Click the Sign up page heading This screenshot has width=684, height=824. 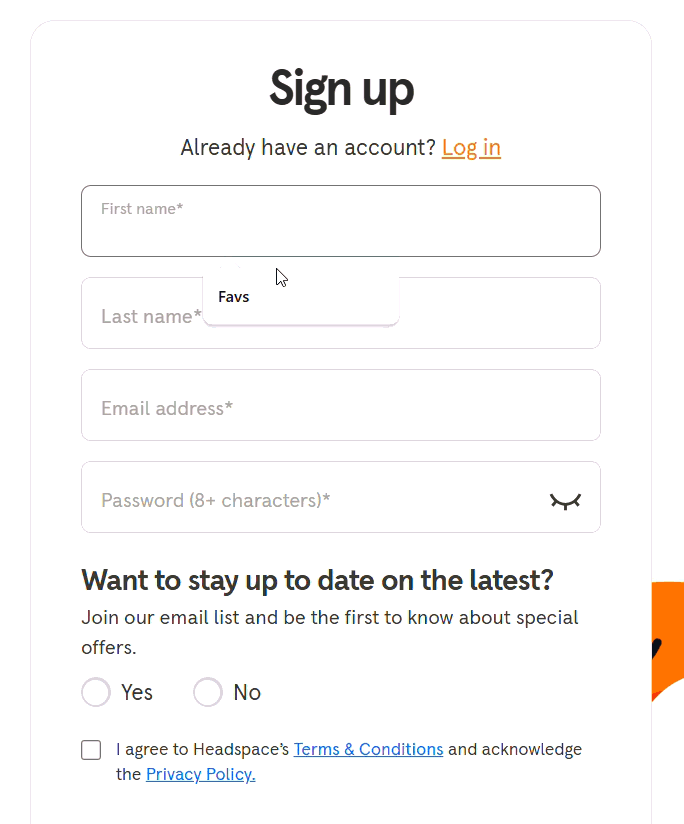click(341, 89)
